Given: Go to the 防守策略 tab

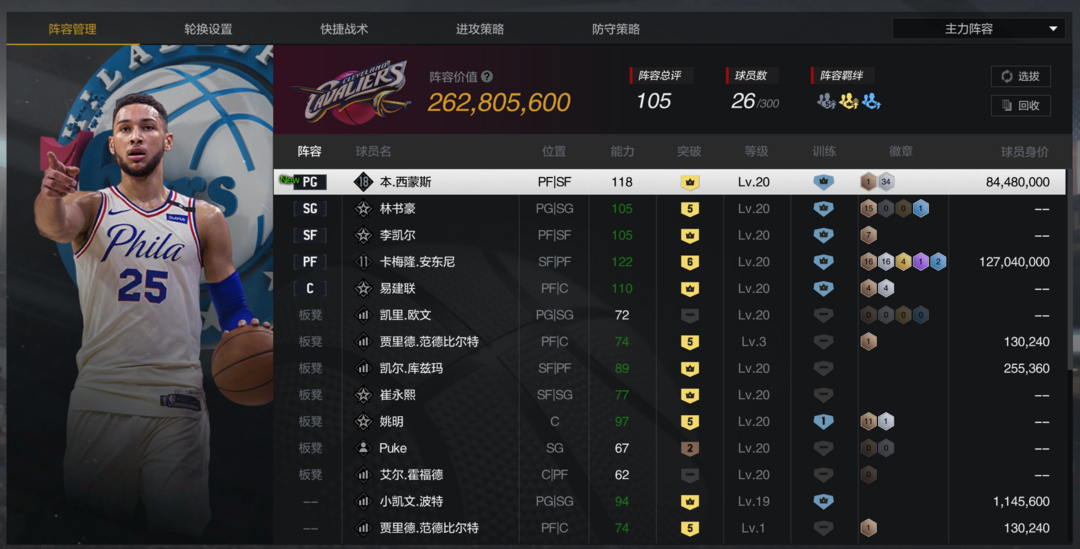Looking at the screenshot, I should click(616, 29).
